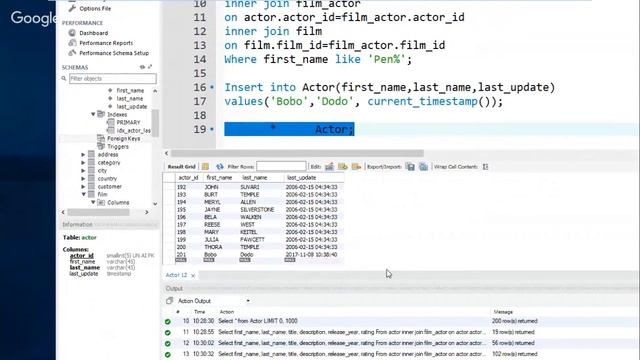Click the Triggers folder icon

101,146
